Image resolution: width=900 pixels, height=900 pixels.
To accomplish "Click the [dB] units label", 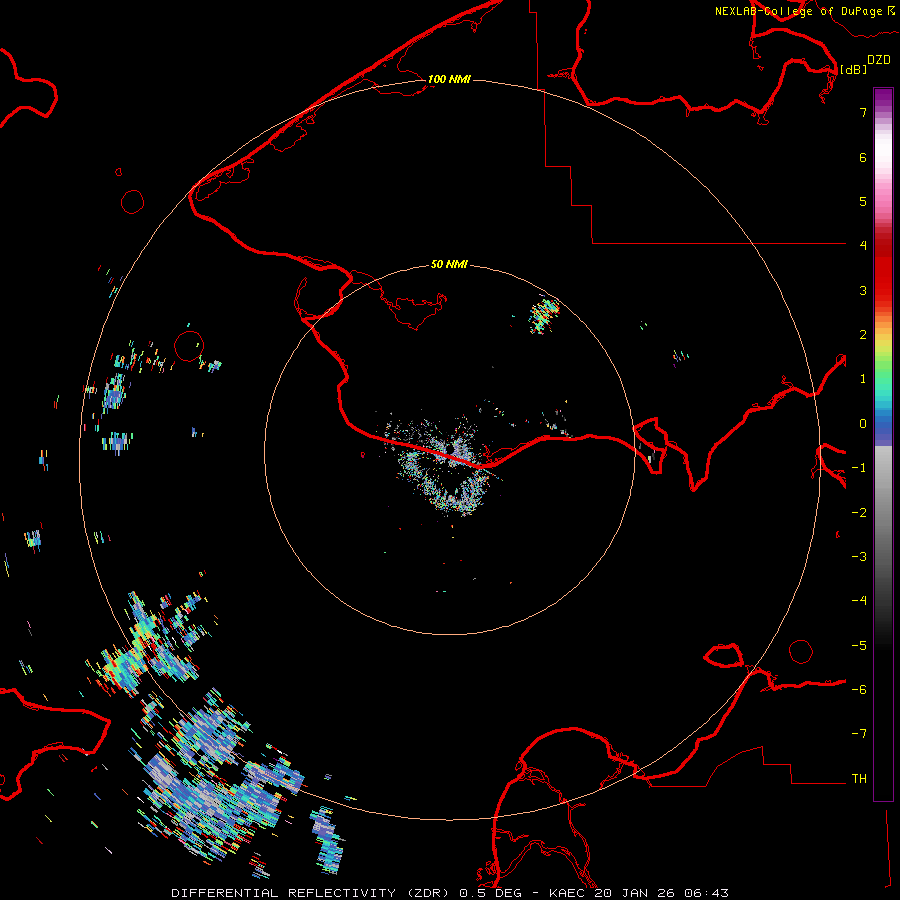I will [853, 69].
